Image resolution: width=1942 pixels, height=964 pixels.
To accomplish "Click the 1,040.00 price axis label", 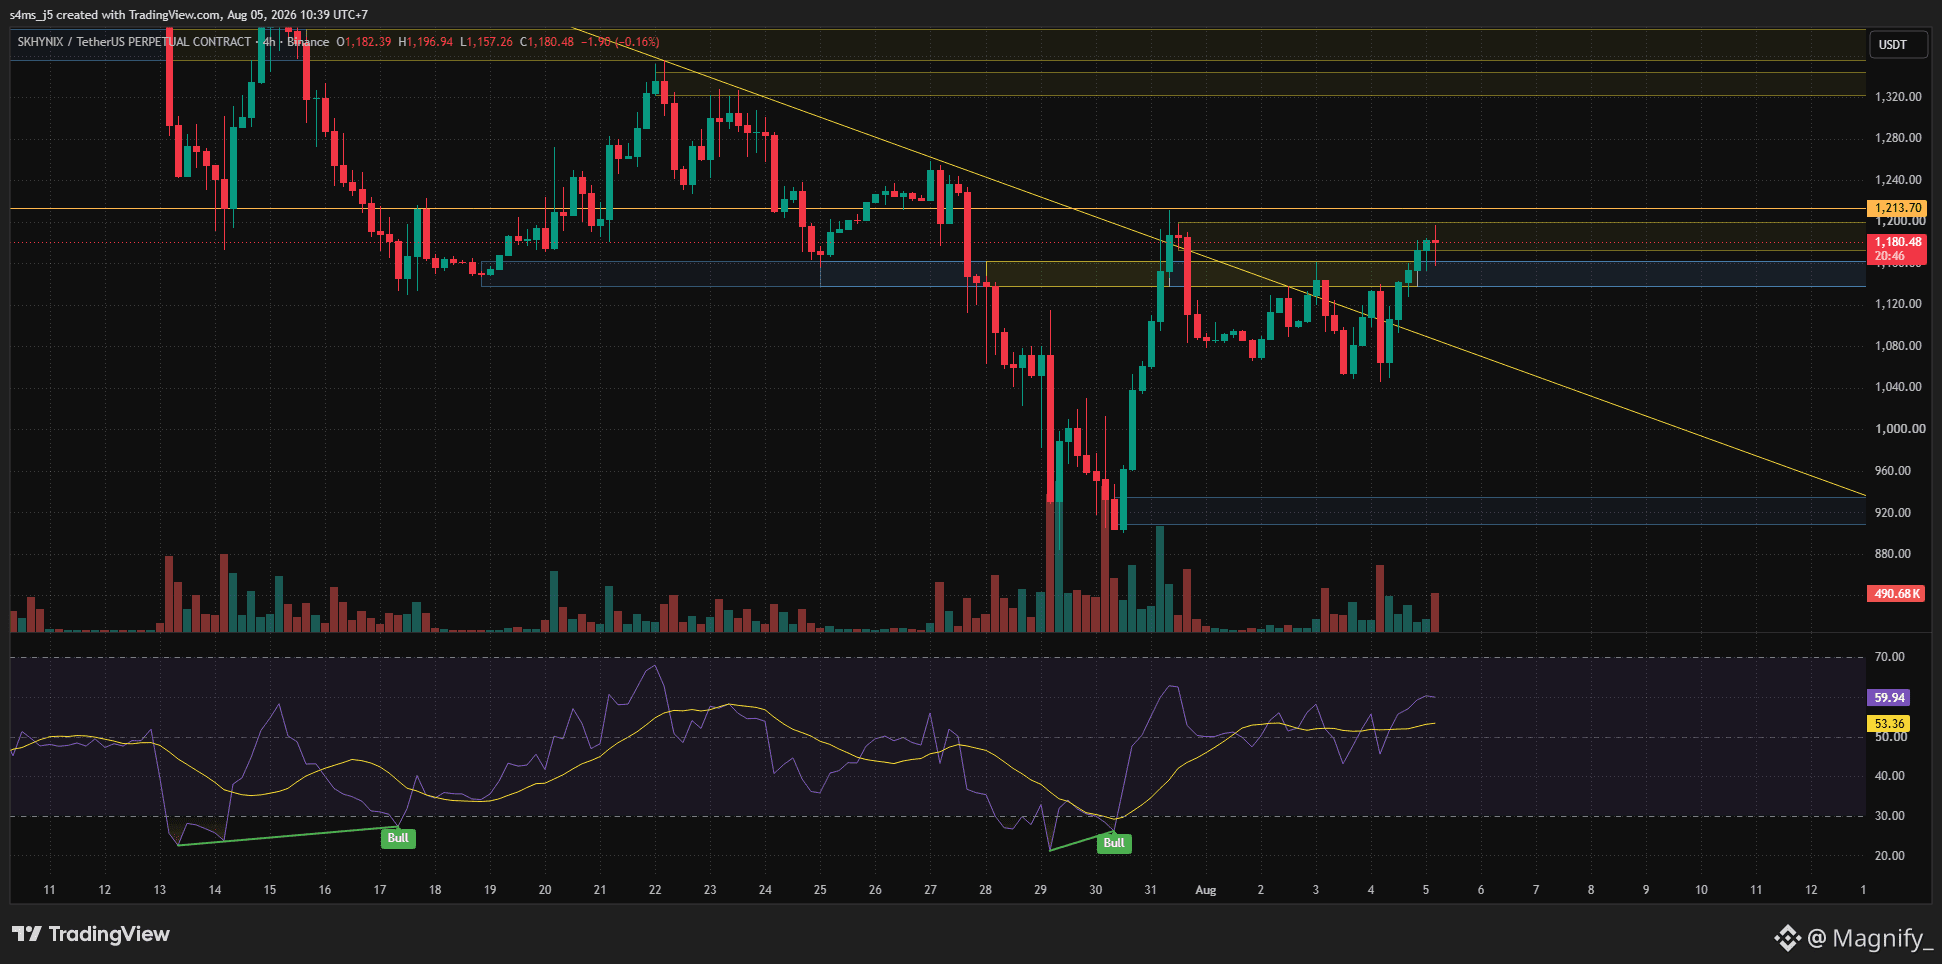I will pyautogui.click(x=1898, y=387).
